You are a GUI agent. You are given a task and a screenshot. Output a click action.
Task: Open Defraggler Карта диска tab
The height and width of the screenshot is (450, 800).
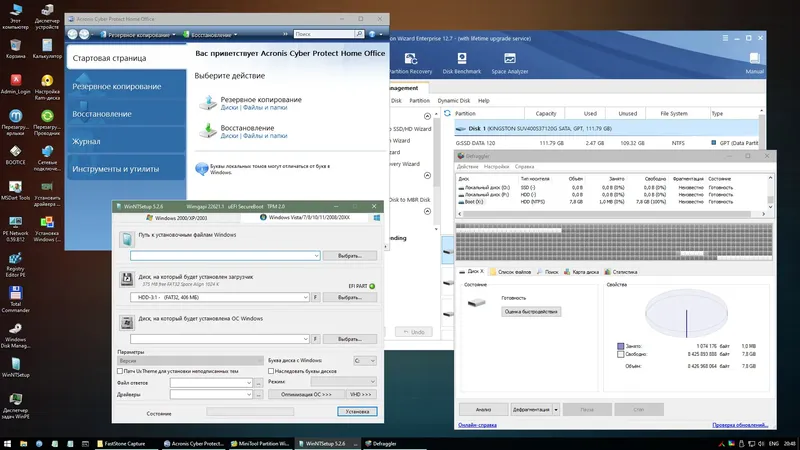click(x=582, y=272)
